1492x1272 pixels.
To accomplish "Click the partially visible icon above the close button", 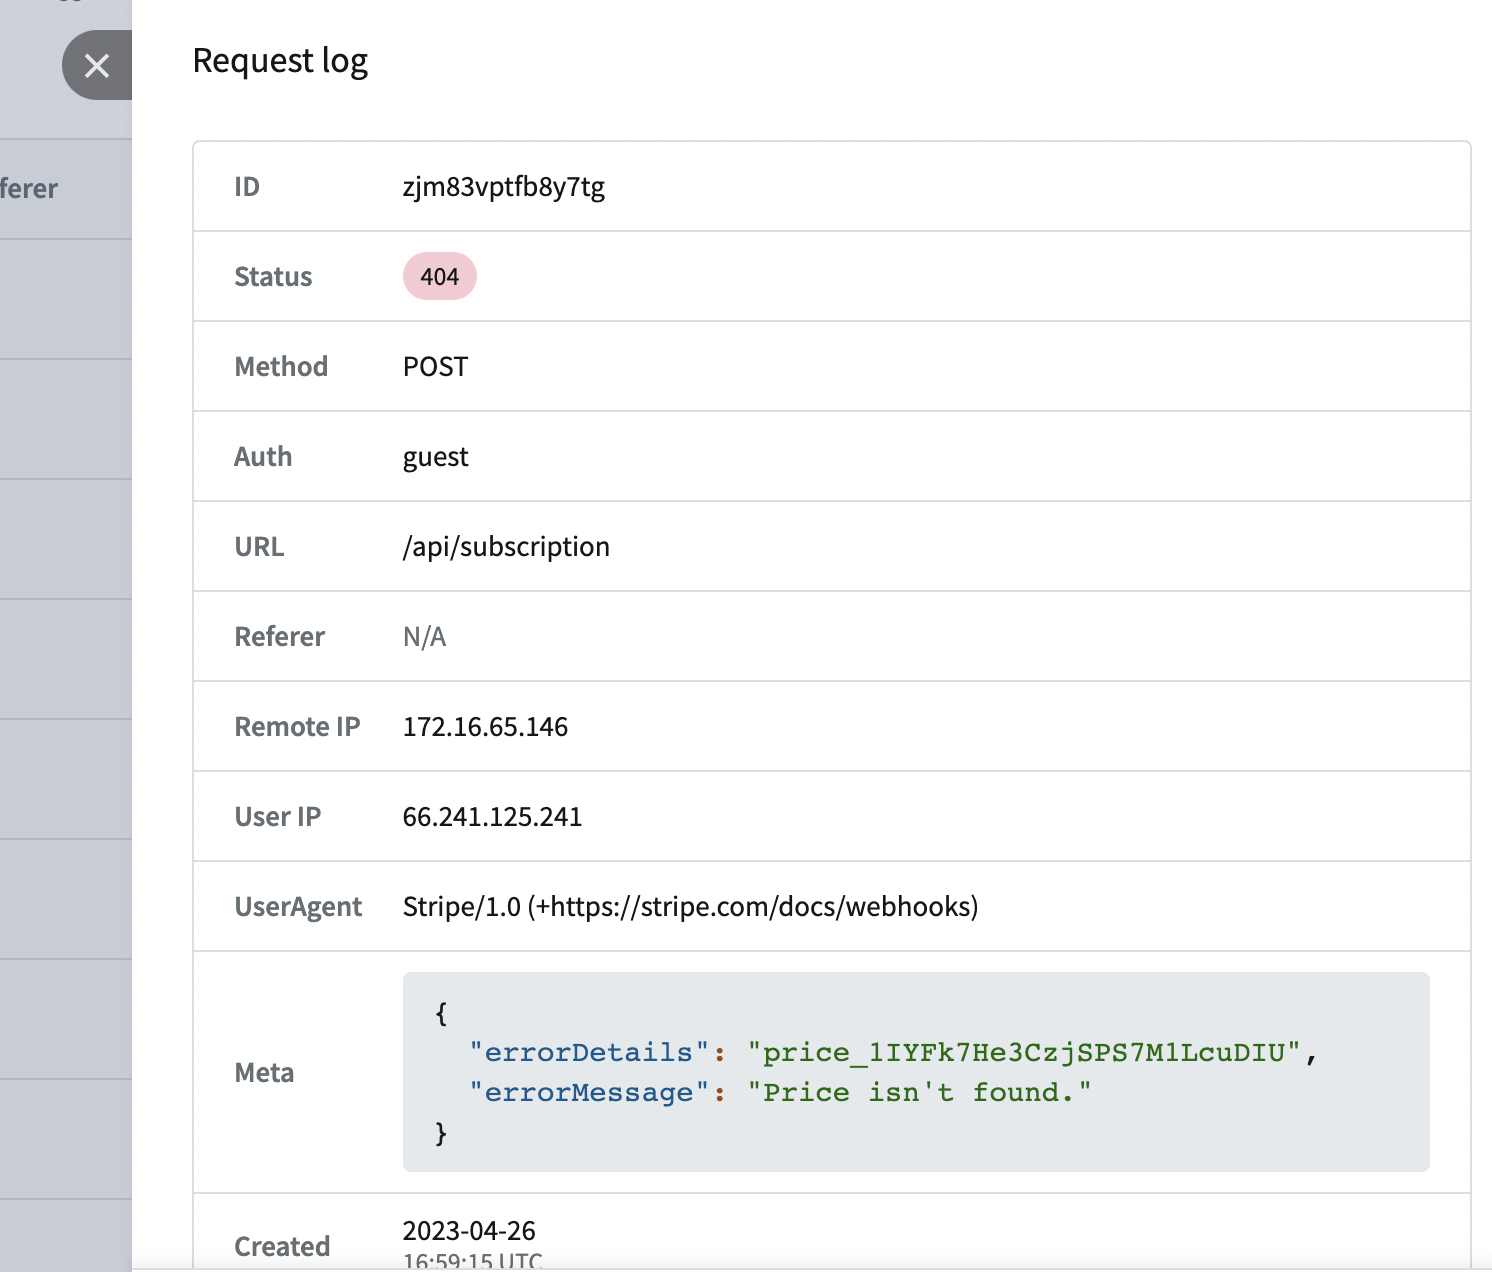I will pos(69,5).
